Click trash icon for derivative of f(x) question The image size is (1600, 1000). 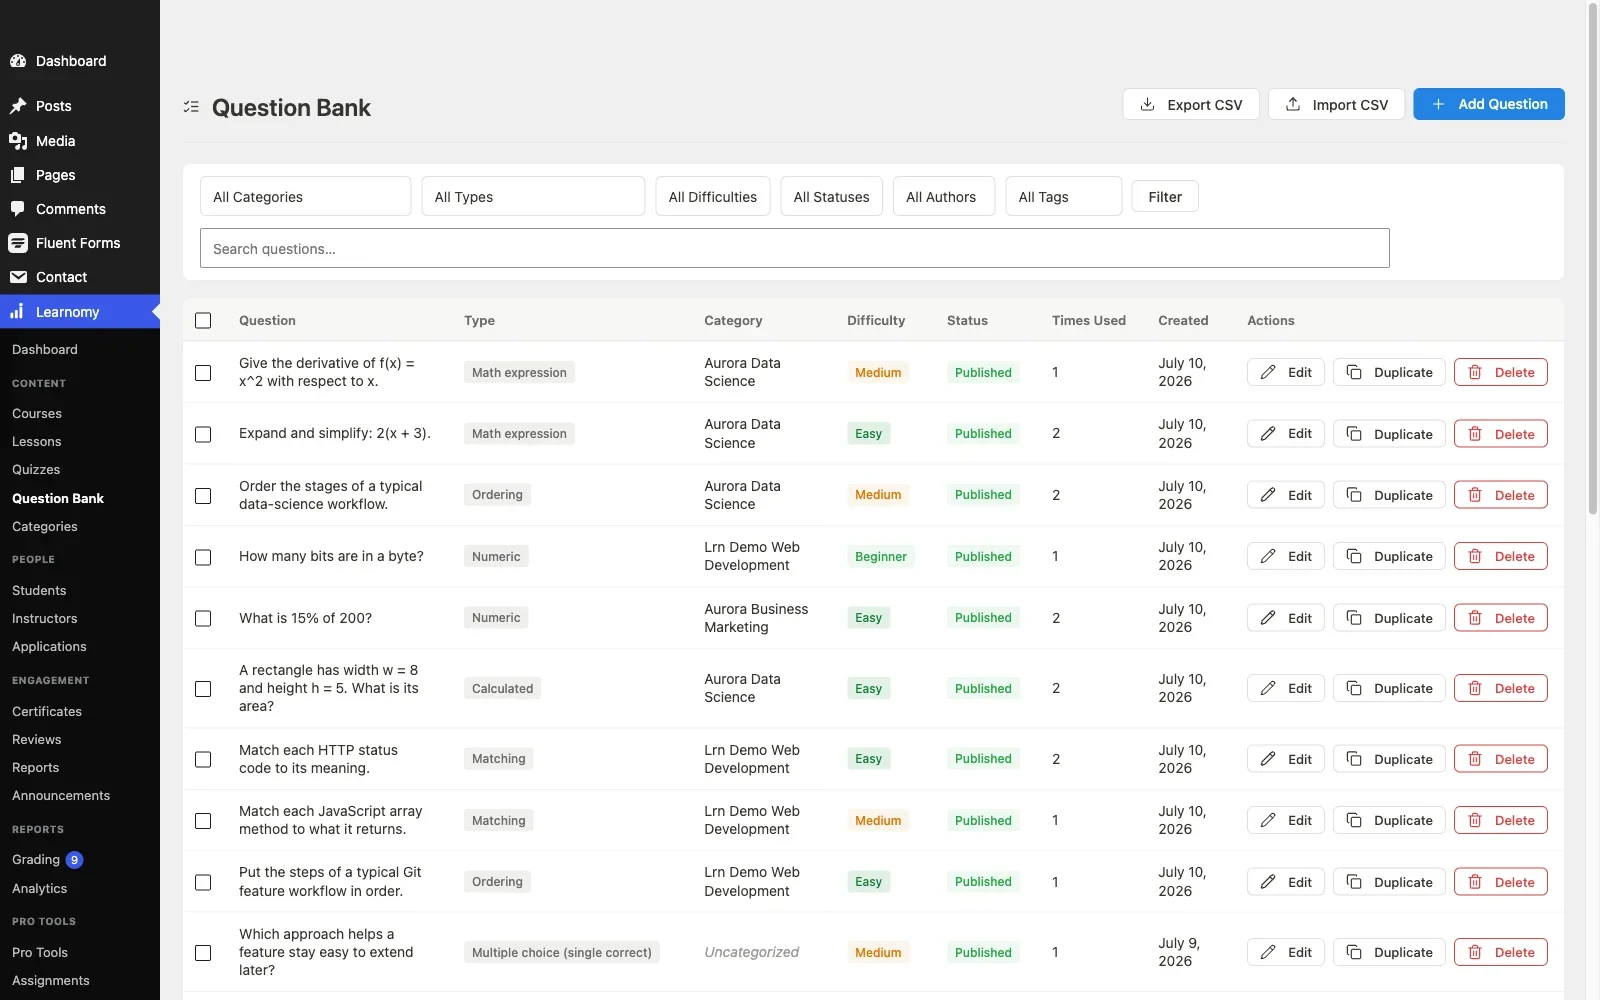click(x=1475, y=372)
